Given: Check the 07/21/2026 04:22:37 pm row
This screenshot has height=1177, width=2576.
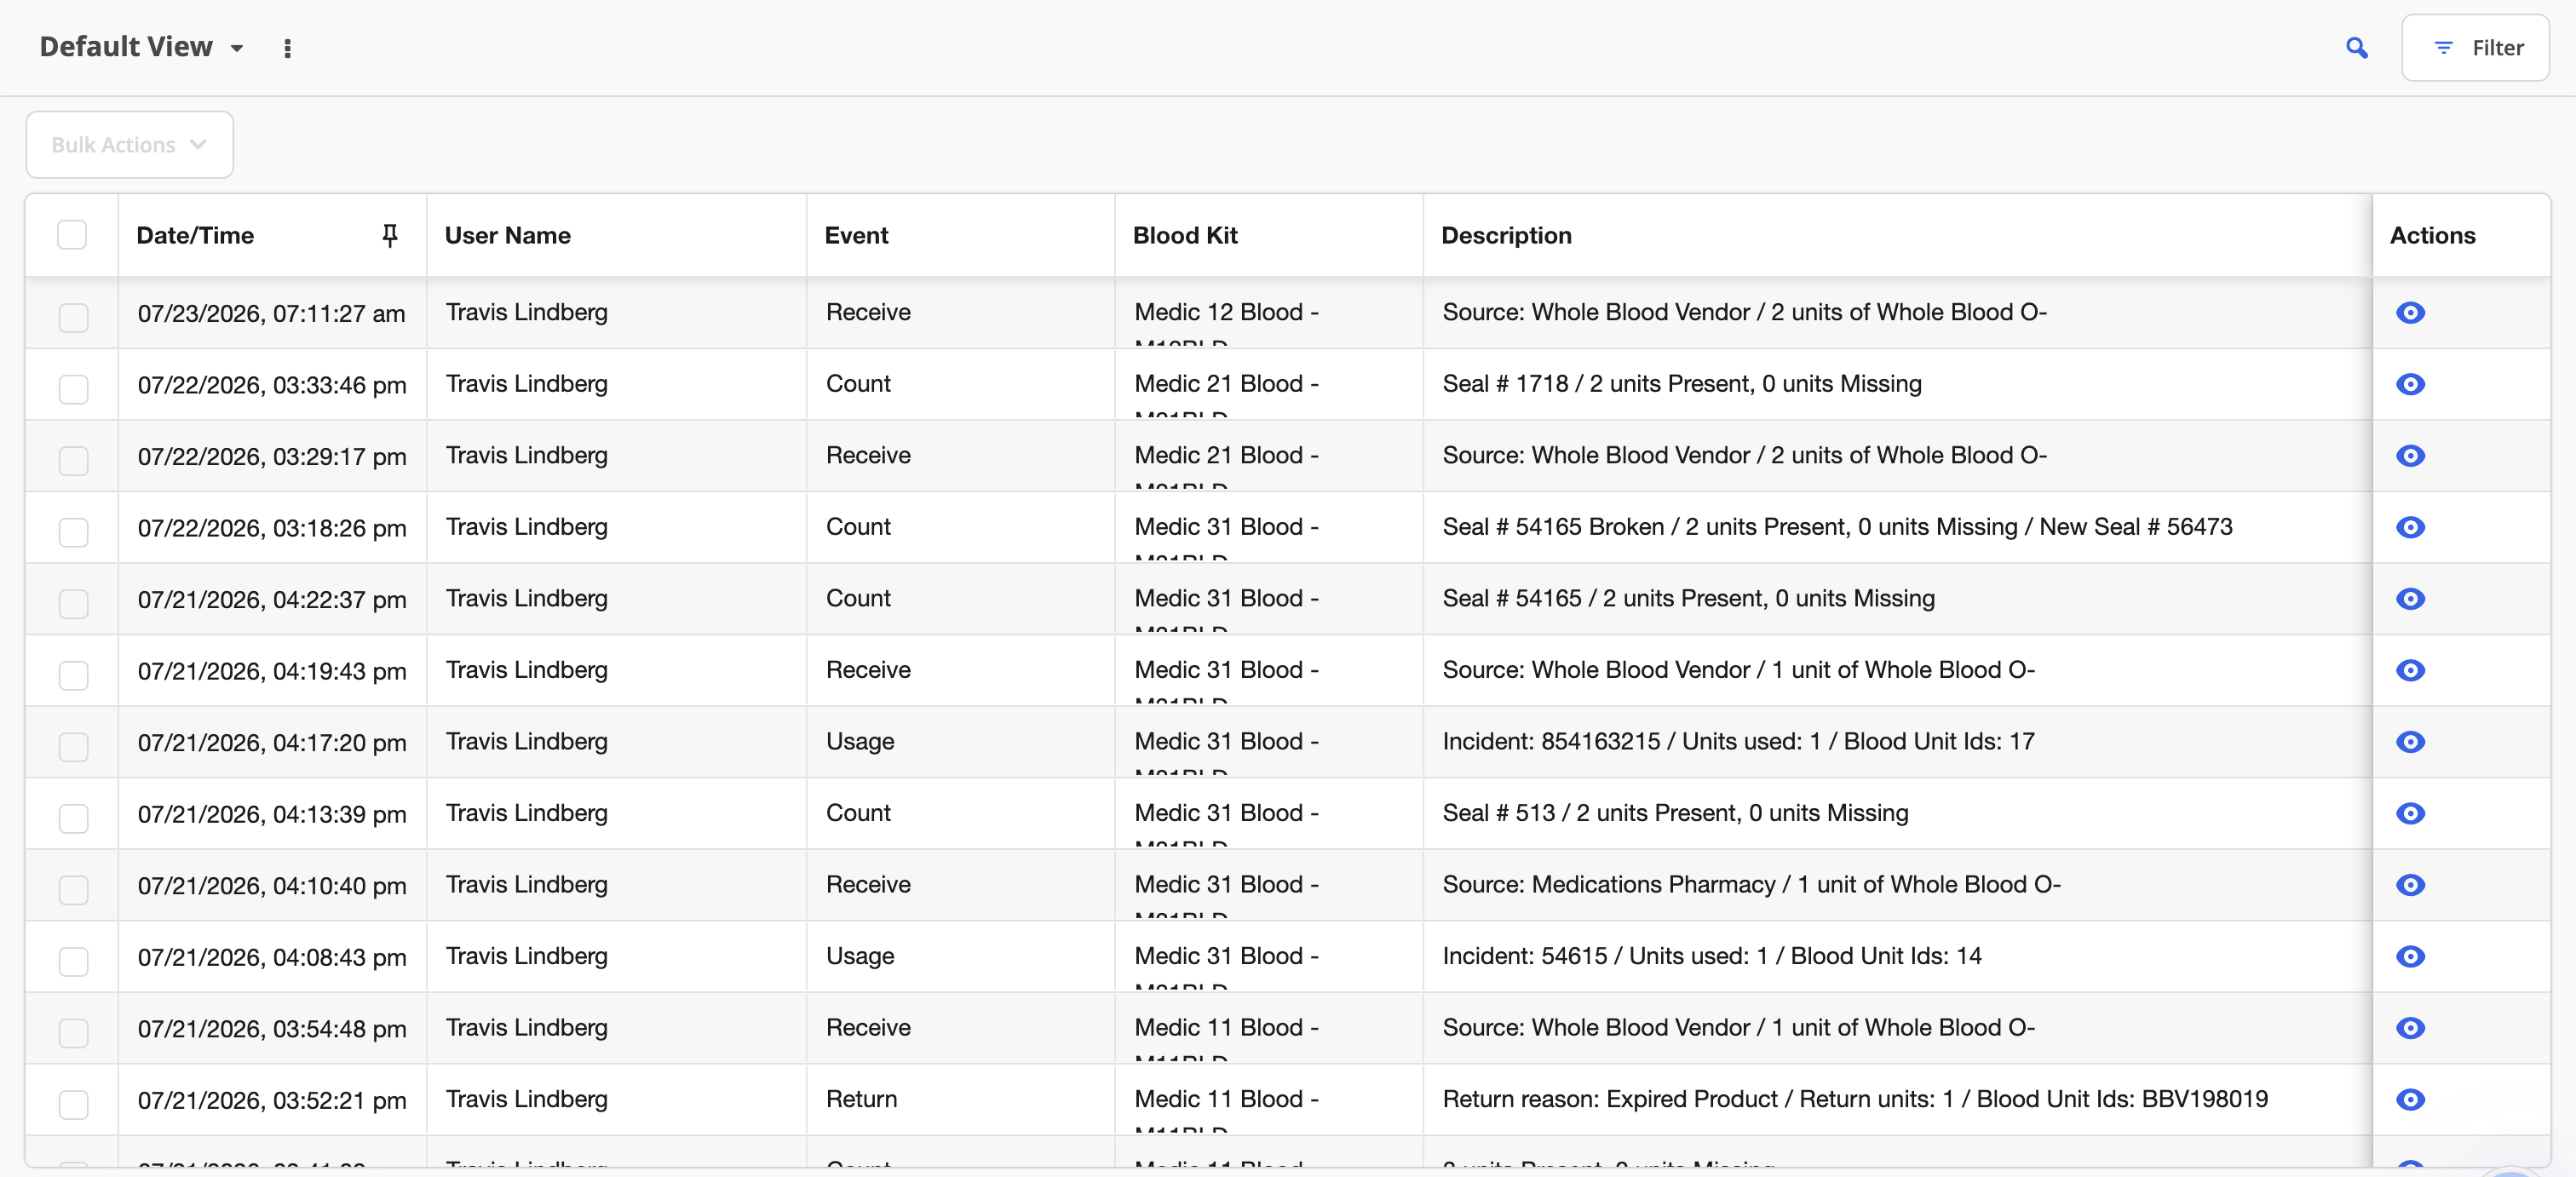Looking at the screenshot, I should click(73, 603).
